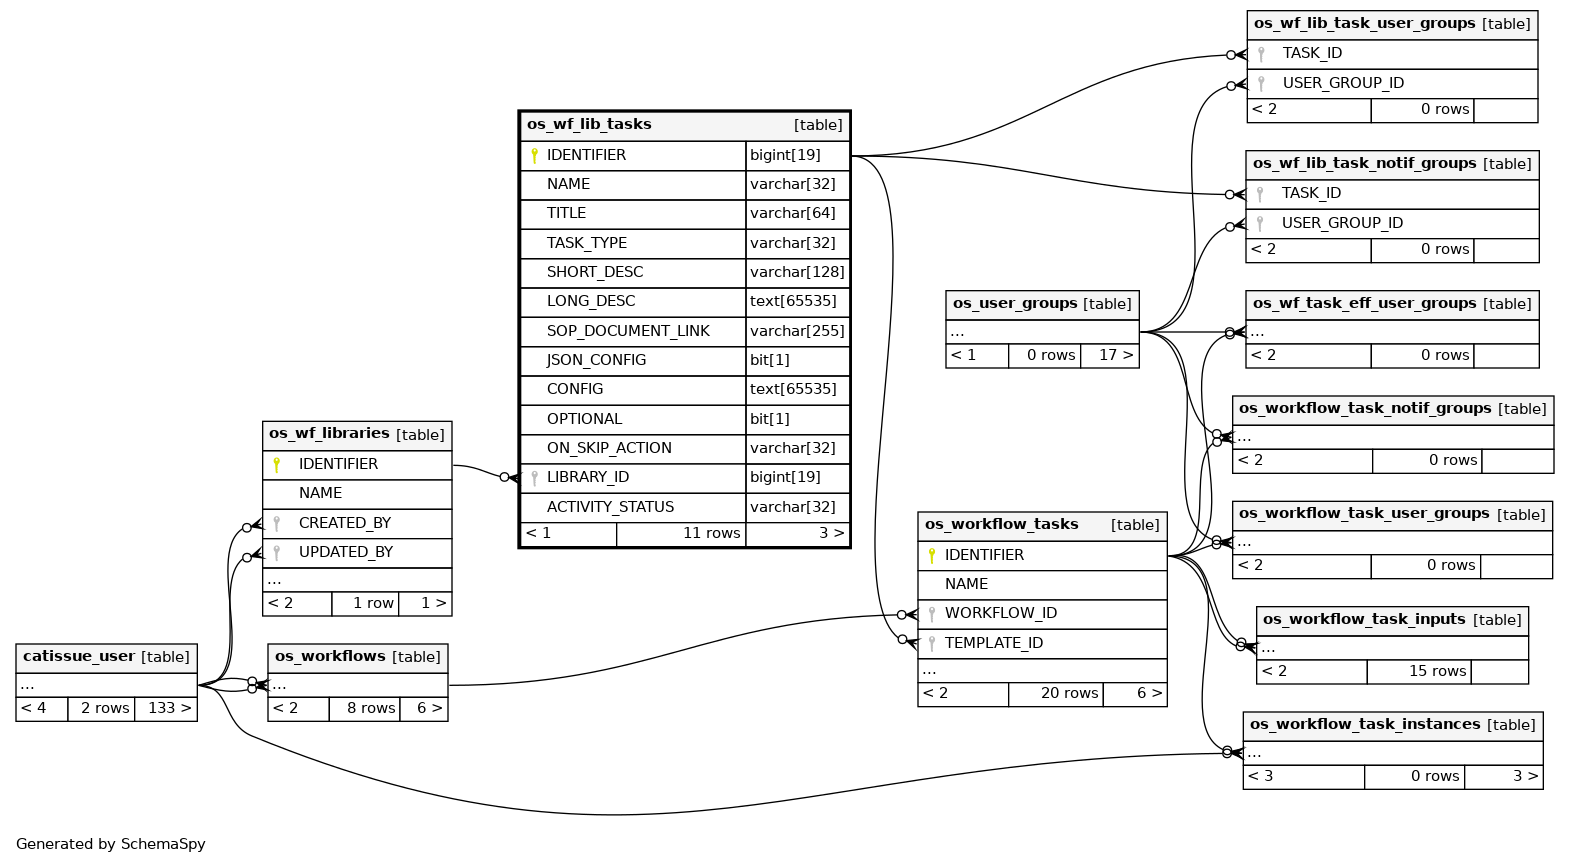Open the os_workflow_task_instances table header
This screenshot has height=864, width=1569.
tap(1393, 725)
